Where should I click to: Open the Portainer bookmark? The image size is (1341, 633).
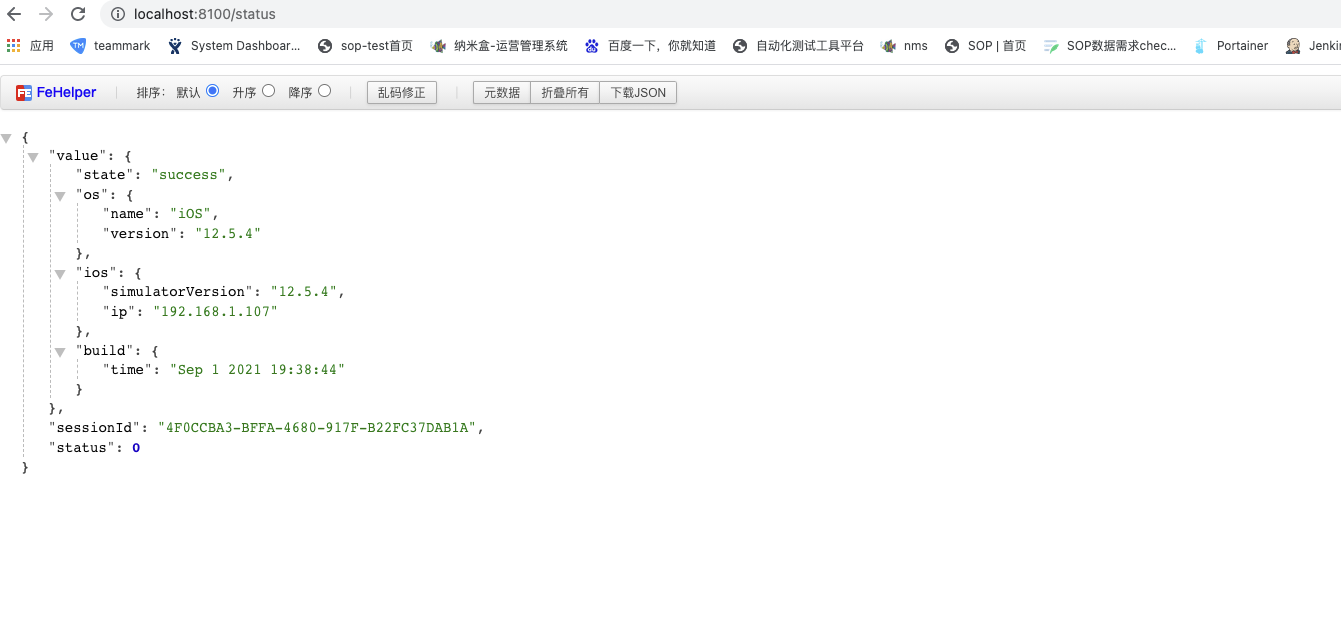pos(1230,46)
